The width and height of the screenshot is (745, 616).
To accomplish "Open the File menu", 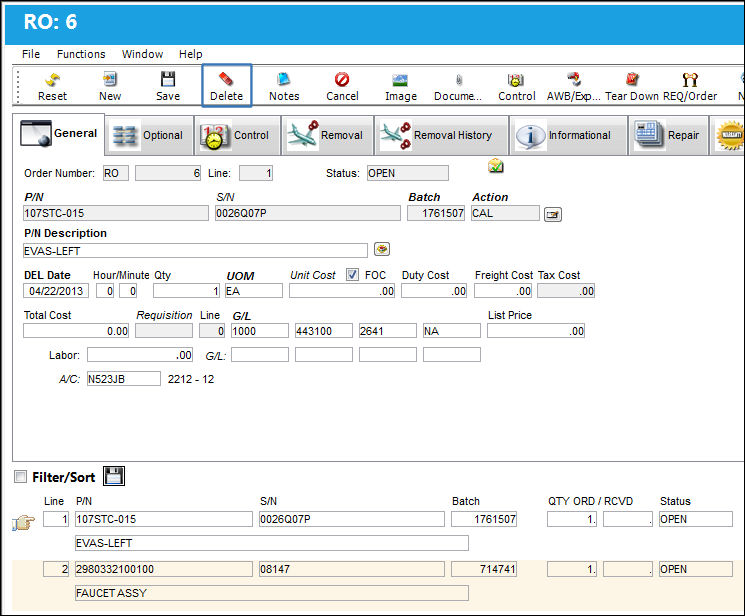I will point(31,54).
